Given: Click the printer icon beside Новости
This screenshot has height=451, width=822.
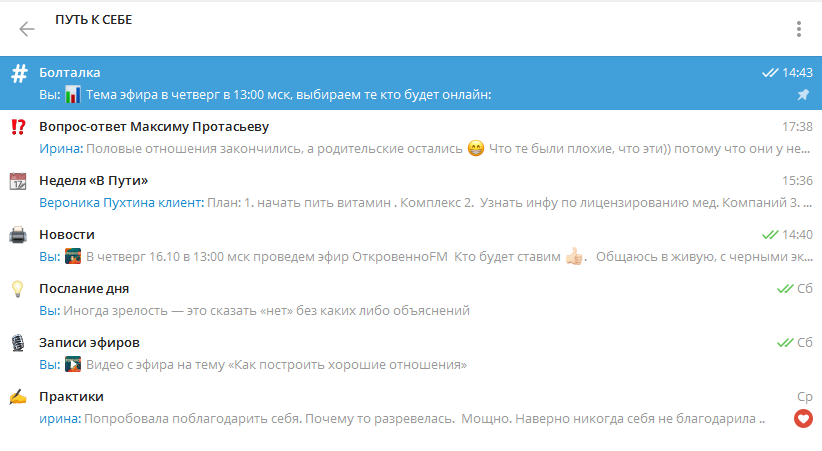Looking at the screenshot, I should click(x=17, y=236).
